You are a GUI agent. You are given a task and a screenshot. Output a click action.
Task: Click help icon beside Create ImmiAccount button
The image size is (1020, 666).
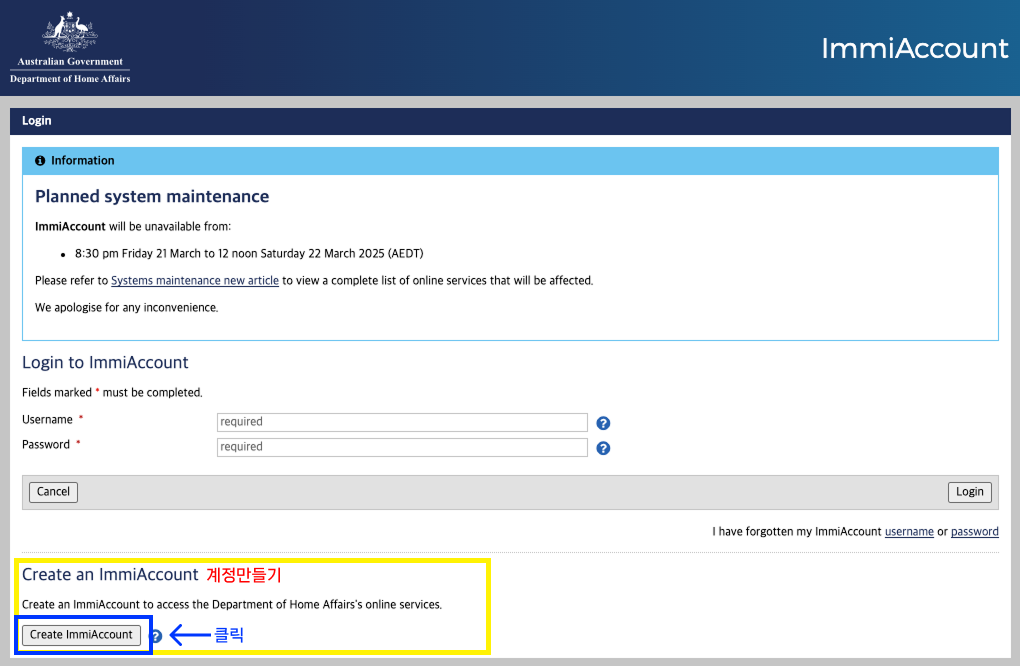156,636
